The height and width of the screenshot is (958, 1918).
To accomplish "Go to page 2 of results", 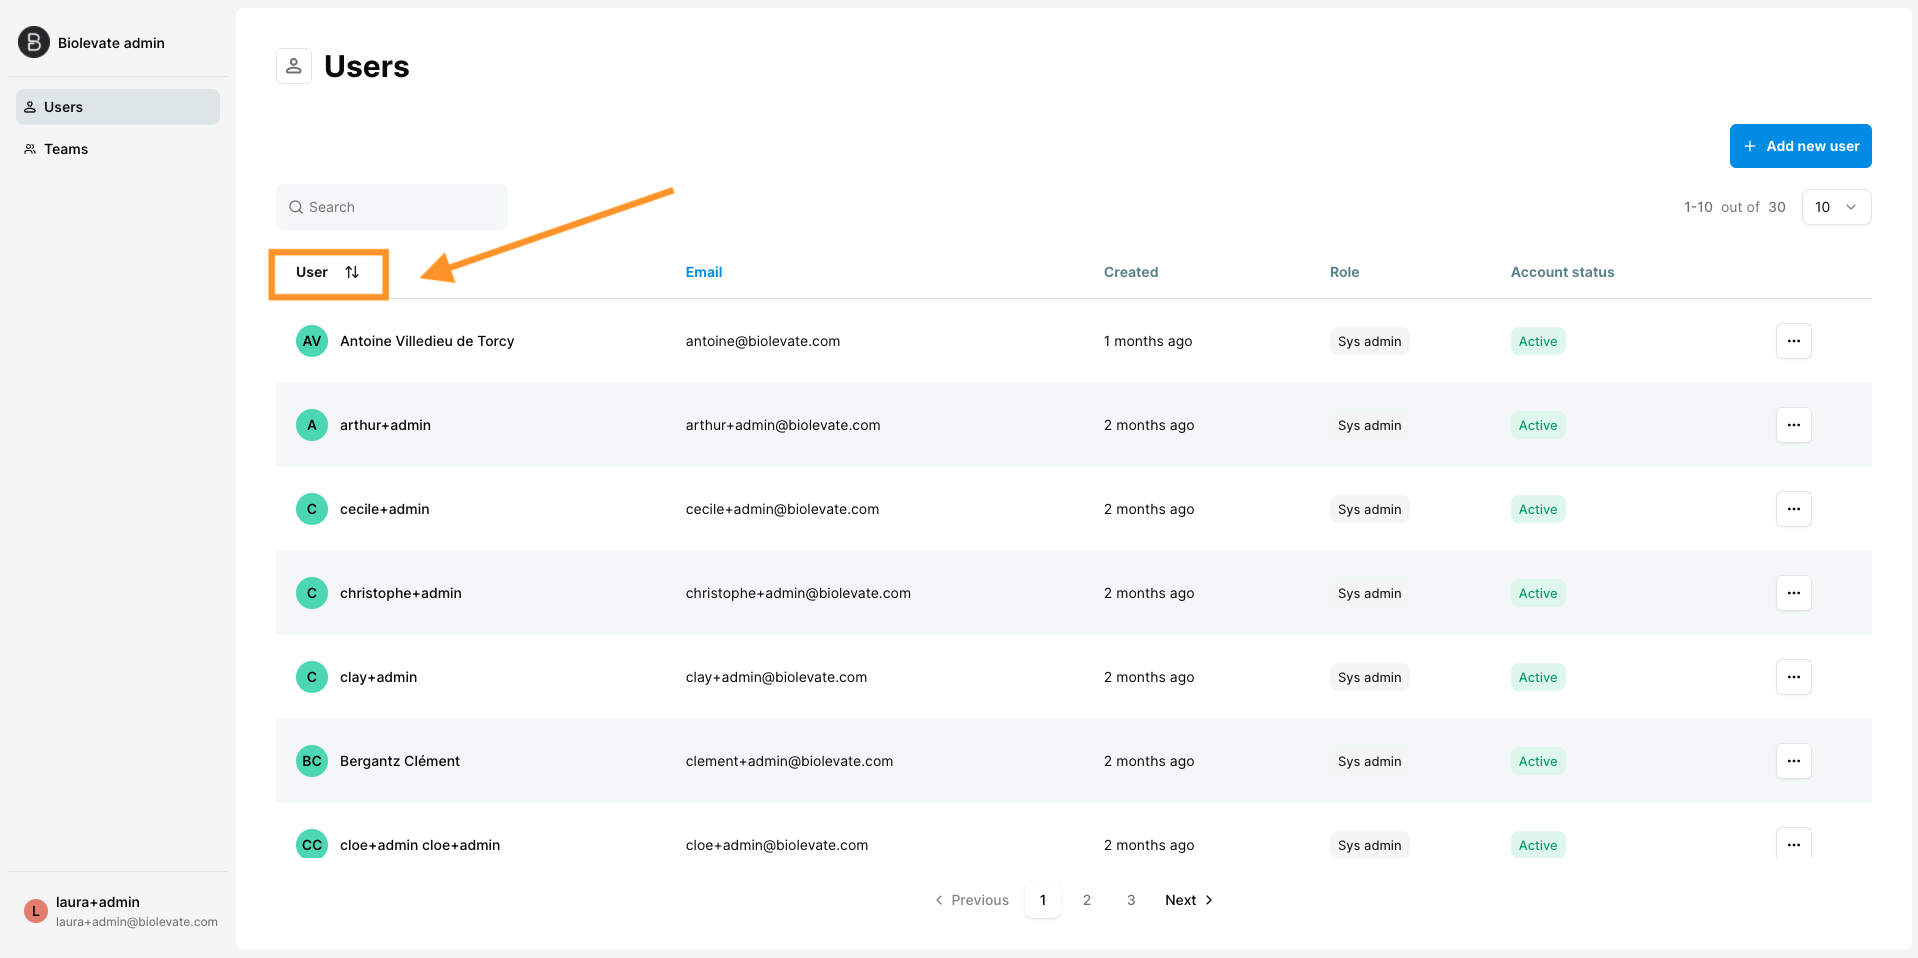I will point(1087,900).
